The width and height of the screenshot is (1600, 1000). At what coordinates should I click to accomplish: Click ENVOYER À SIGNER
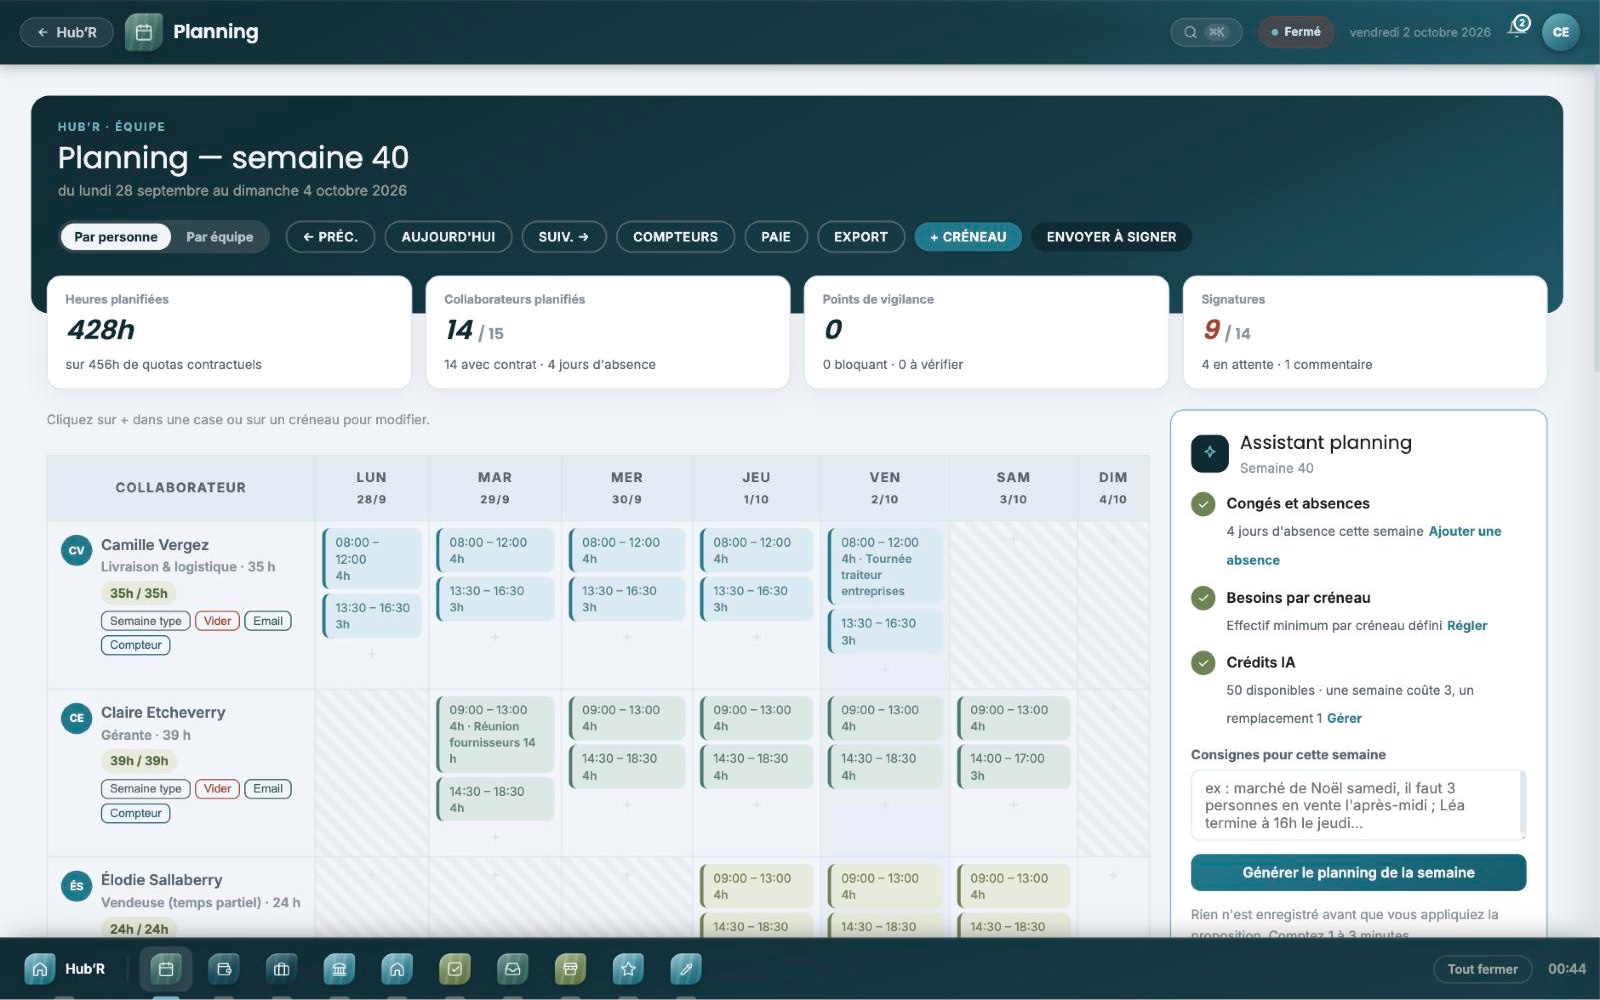click(x=1111, y=237)
